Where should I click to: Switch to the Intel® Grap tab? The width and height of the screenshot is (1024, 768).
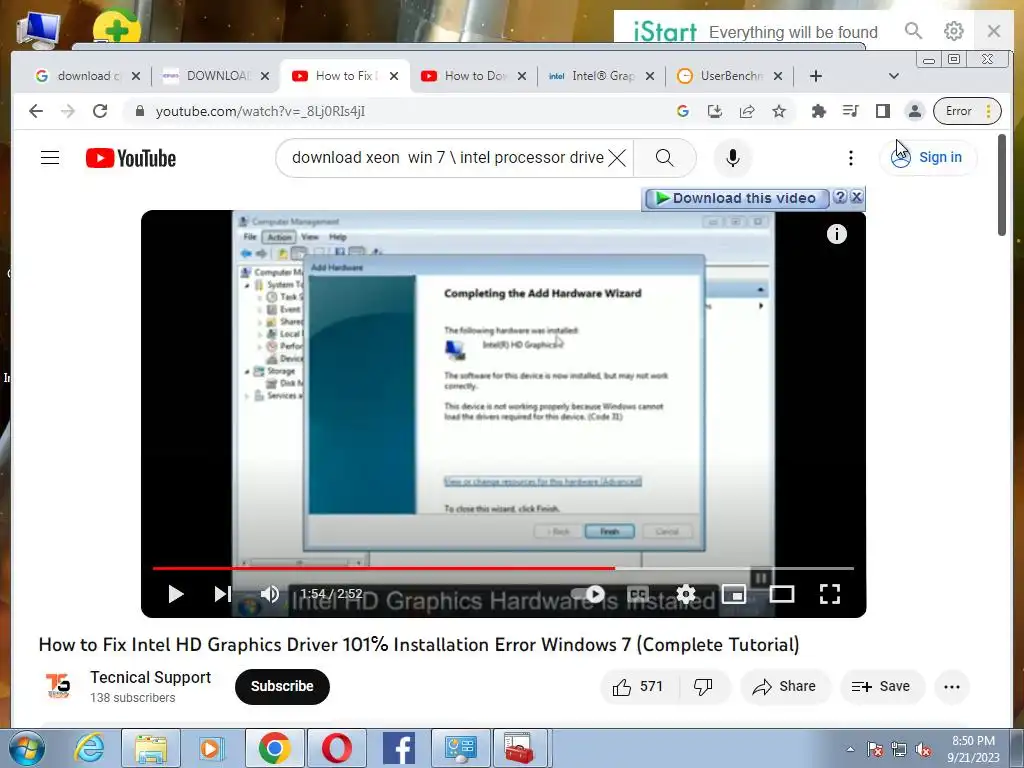[x=601, y=76]
